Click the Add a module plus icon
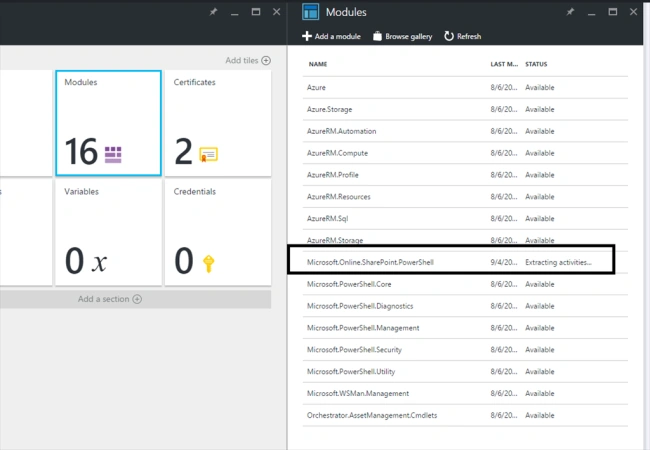This screenshot has width=650, height=450. [x=307, y=36]
